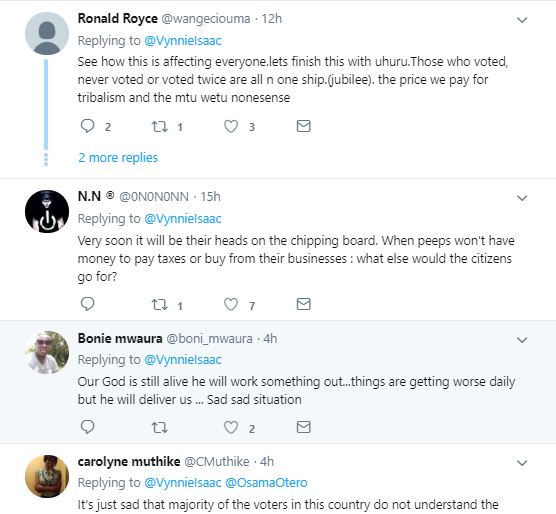Screen dimensions: 556x514
Task: Retweet Bonie mwaura's tweet
Action: click(160, 428)
